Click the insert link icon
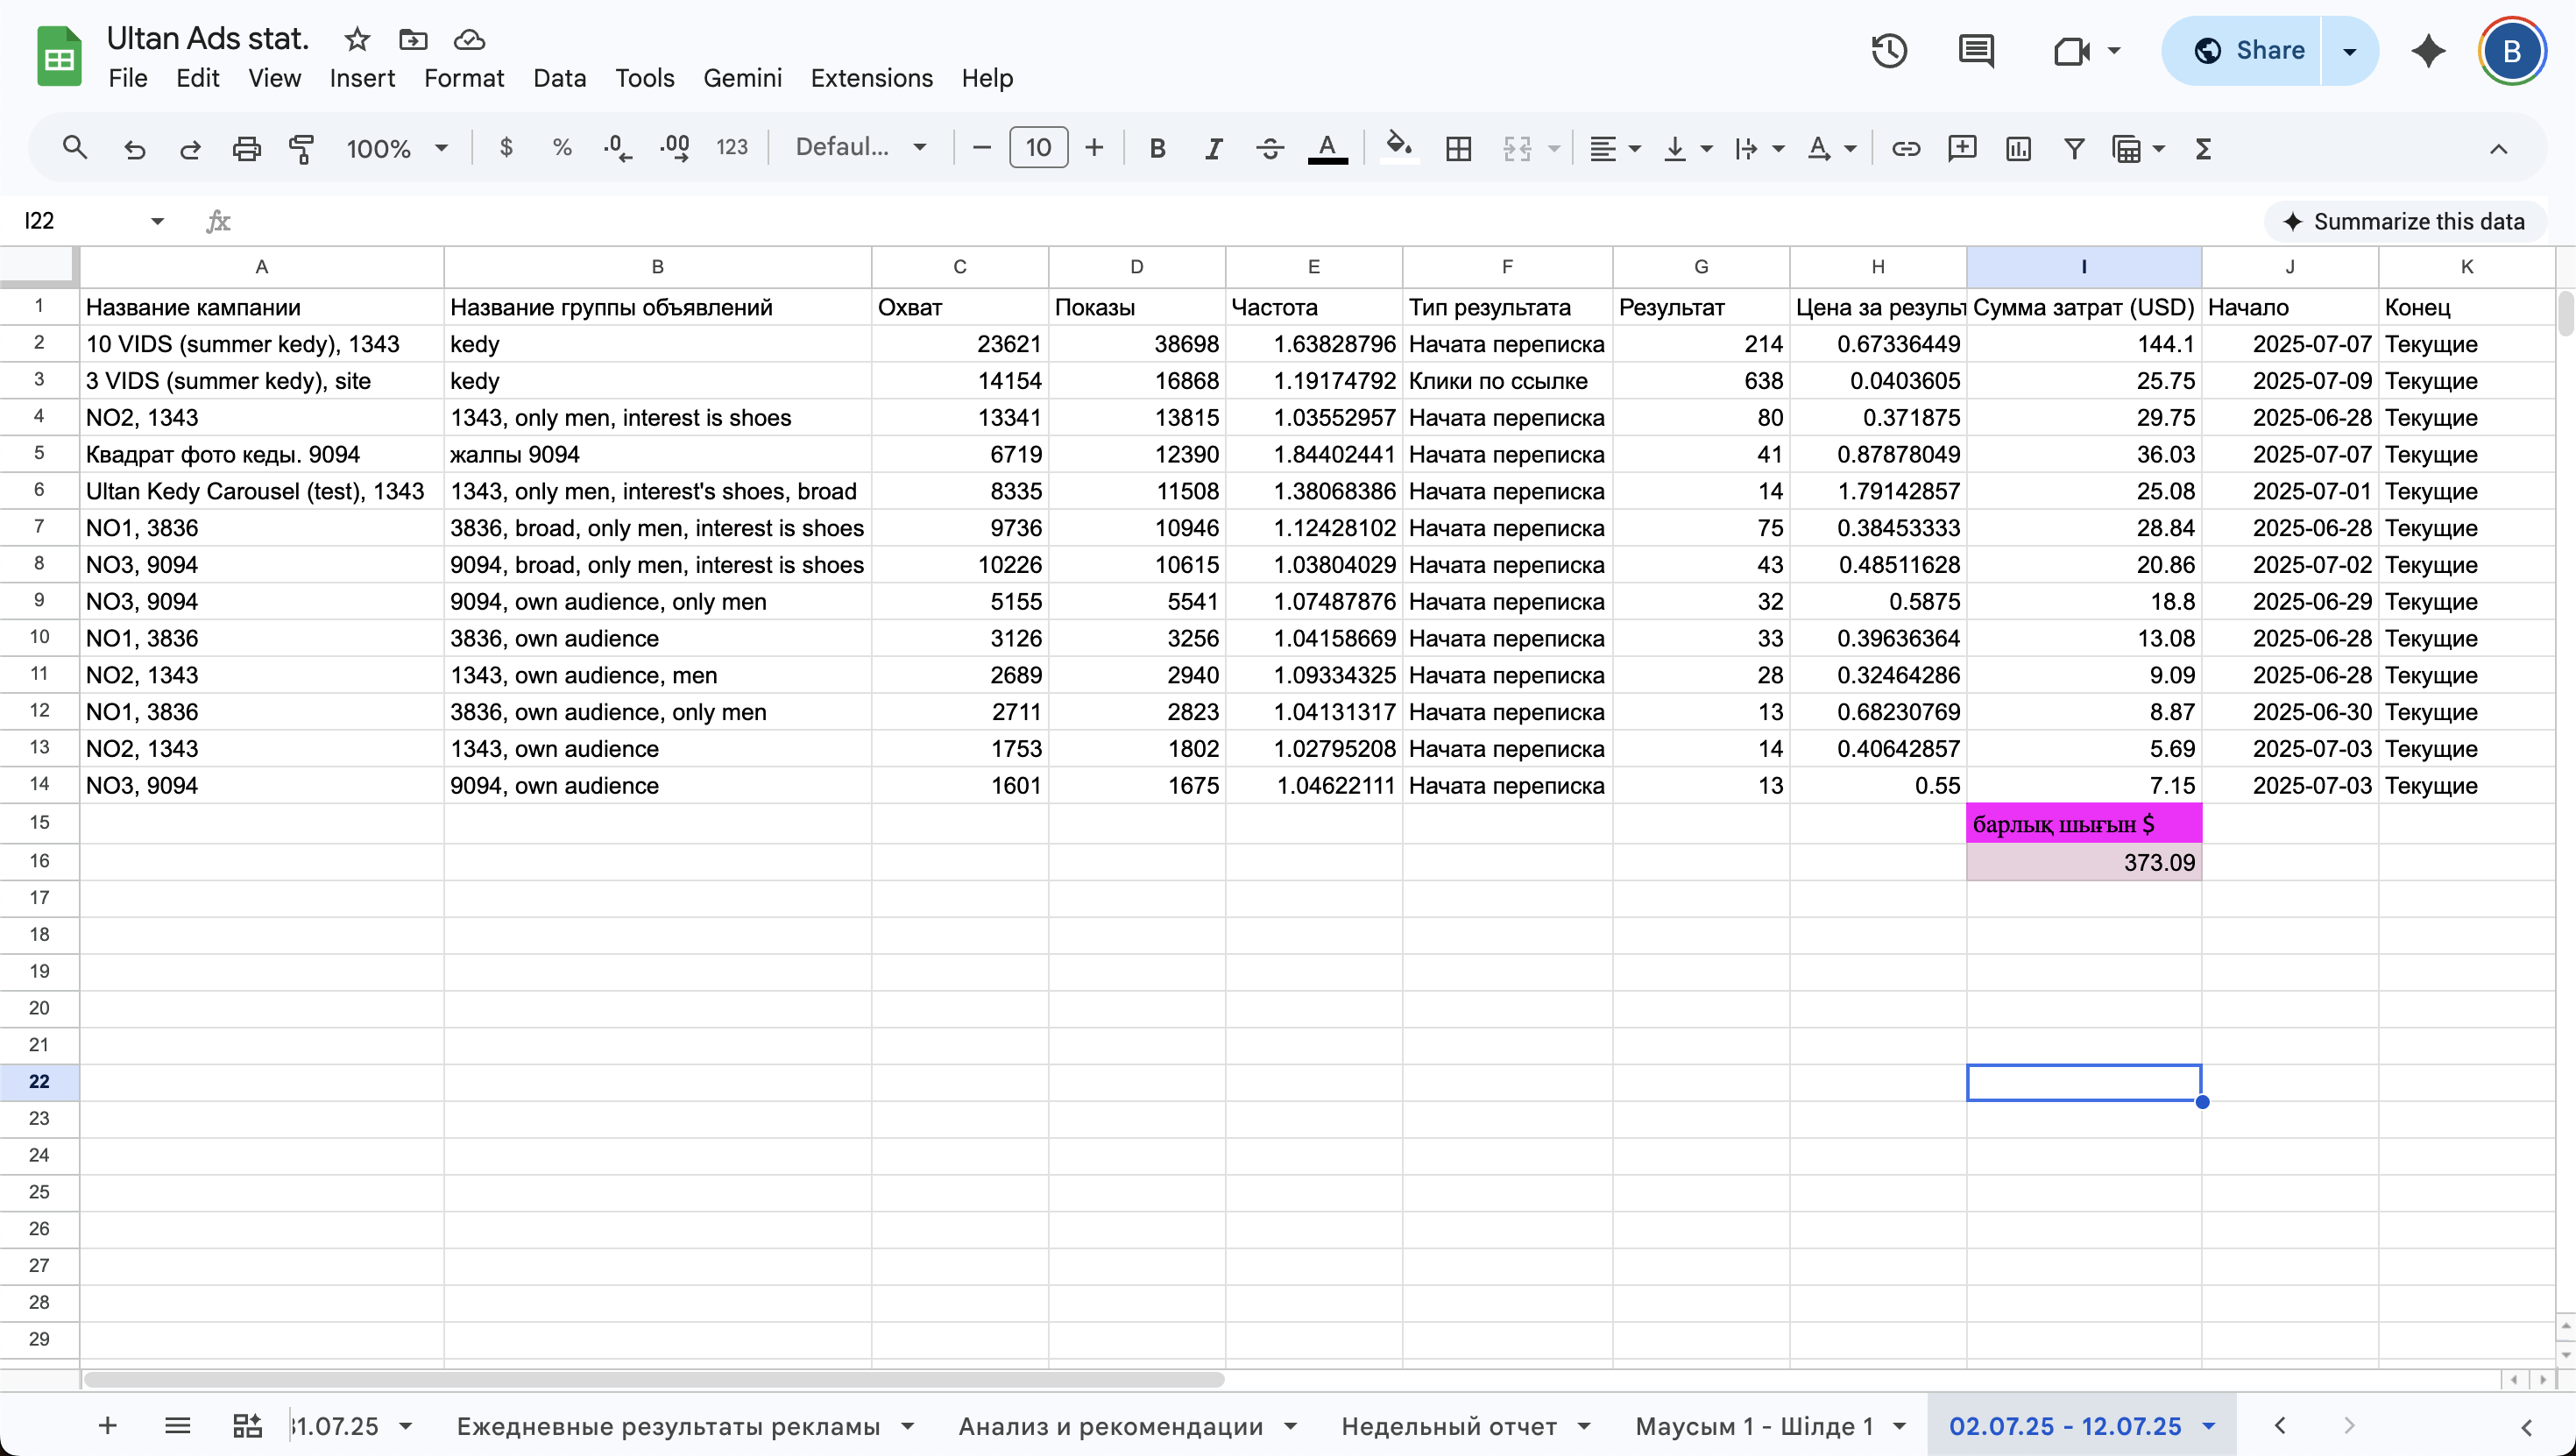Image resolution: width=2576 pixels, height=1456 pixels. click(1905, 149)
